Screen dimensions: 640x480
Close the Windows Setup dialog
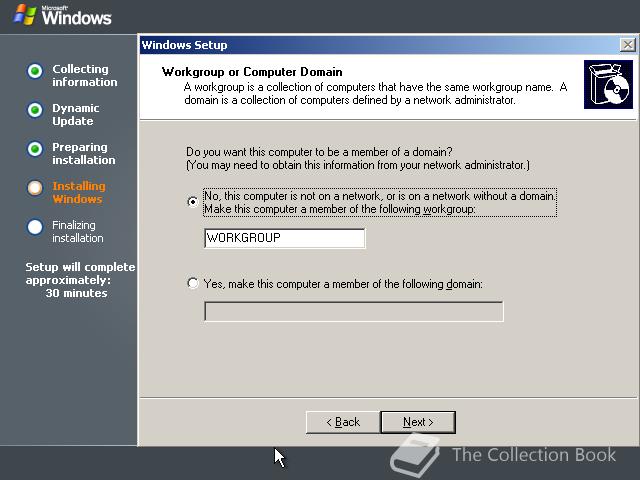pos(627,44)
